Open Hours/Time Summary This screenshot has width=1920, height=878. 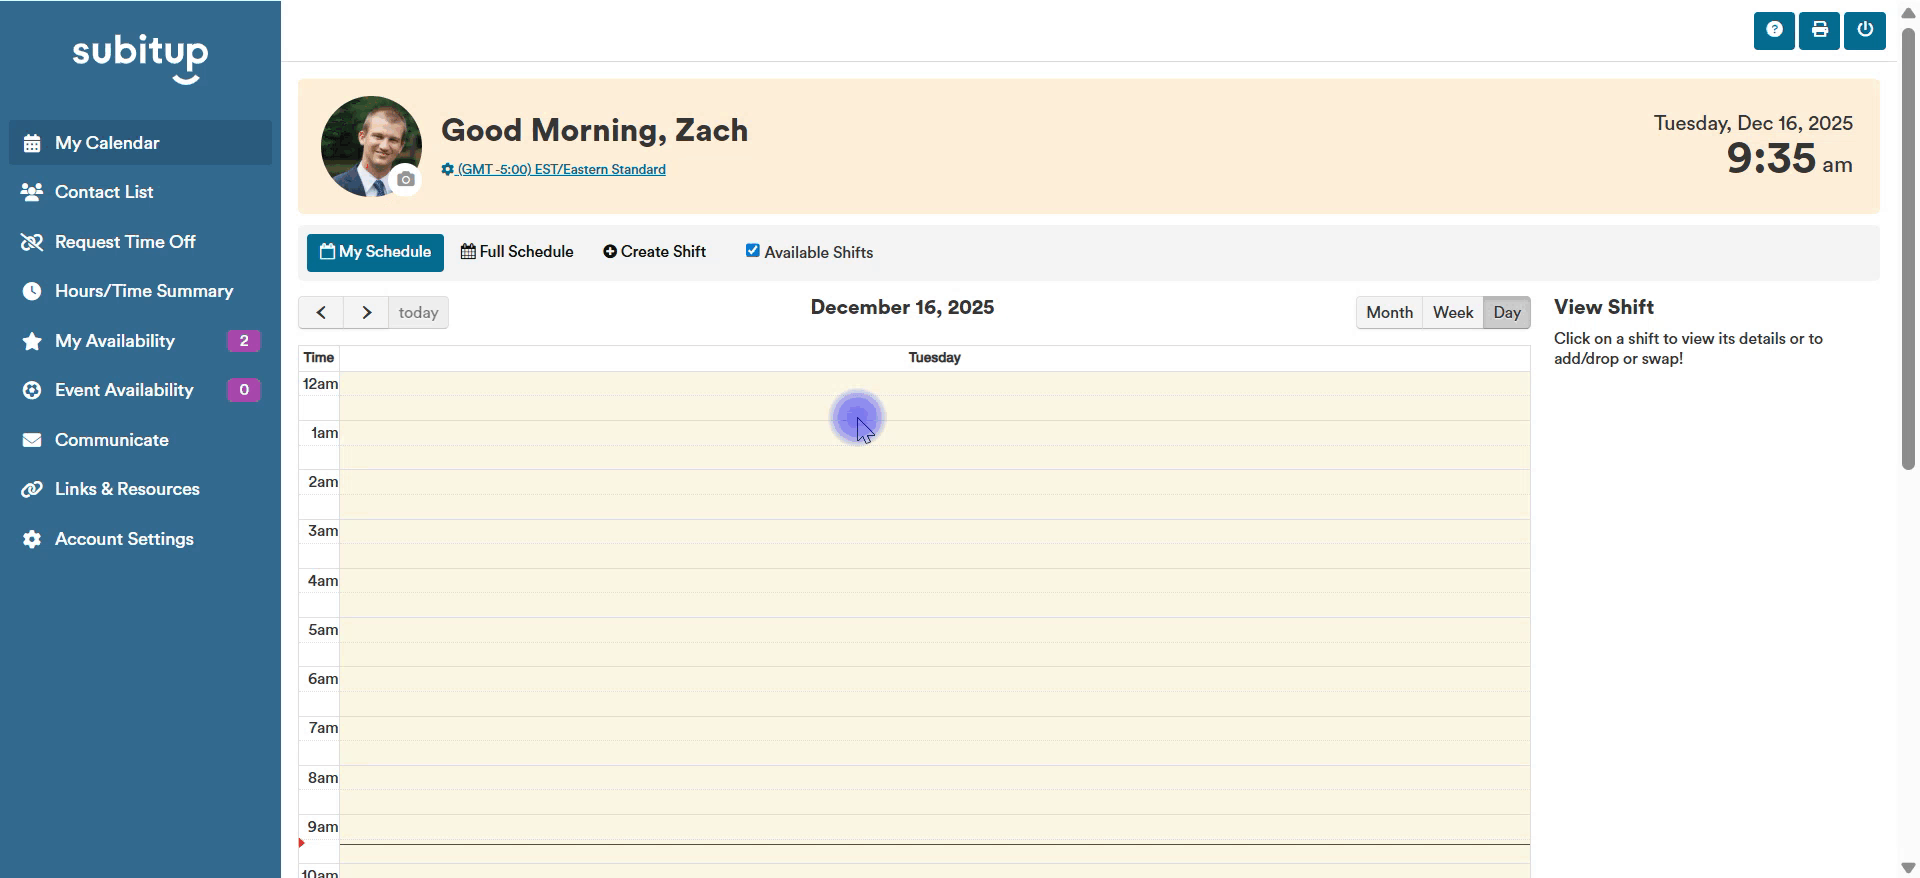(x=143, y=291)
